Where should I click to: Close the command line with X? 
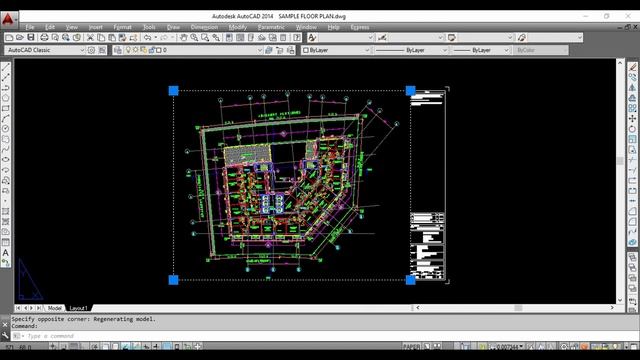5,325
